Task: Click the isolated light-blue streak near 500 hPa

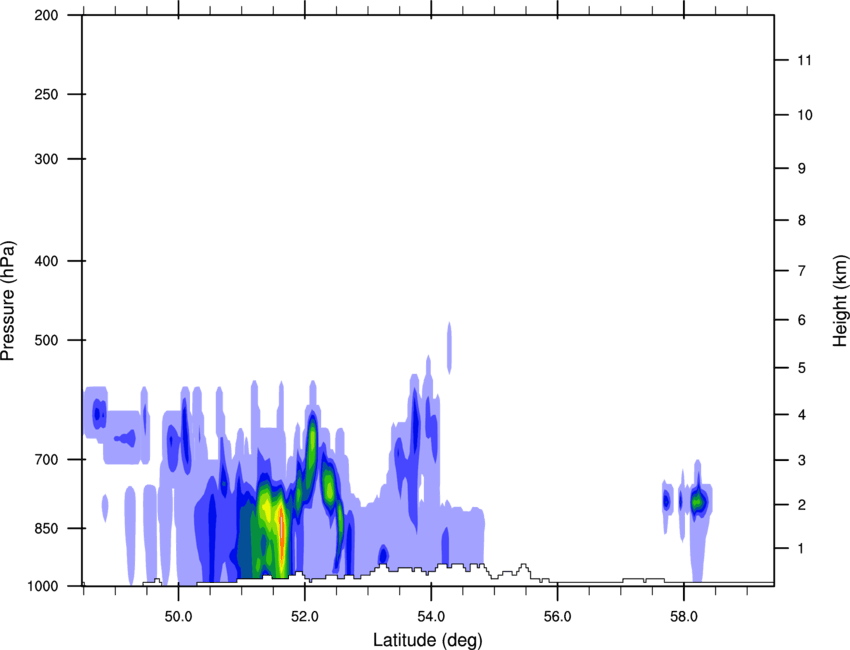Action: coord(449,348)
